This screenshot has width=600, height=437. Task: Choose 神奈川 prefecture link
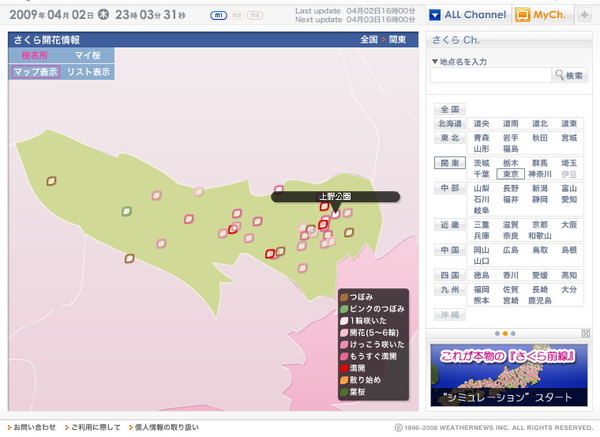[x=540, y=174]
